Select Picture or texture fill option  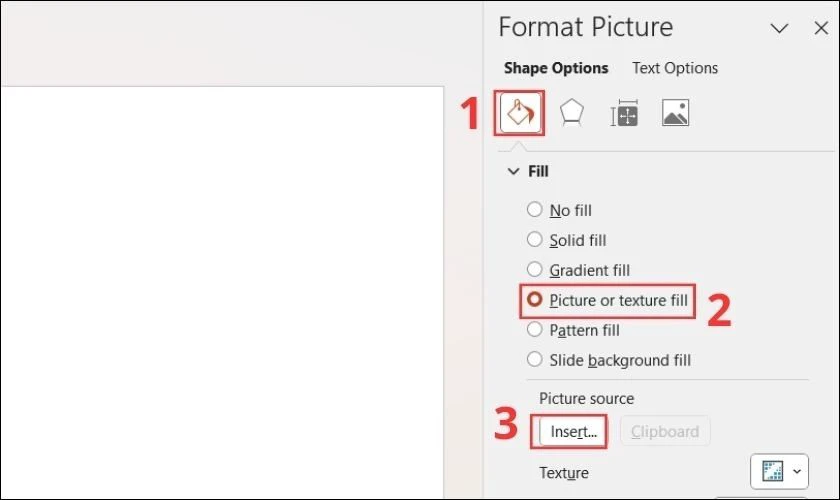coord(607,300)
